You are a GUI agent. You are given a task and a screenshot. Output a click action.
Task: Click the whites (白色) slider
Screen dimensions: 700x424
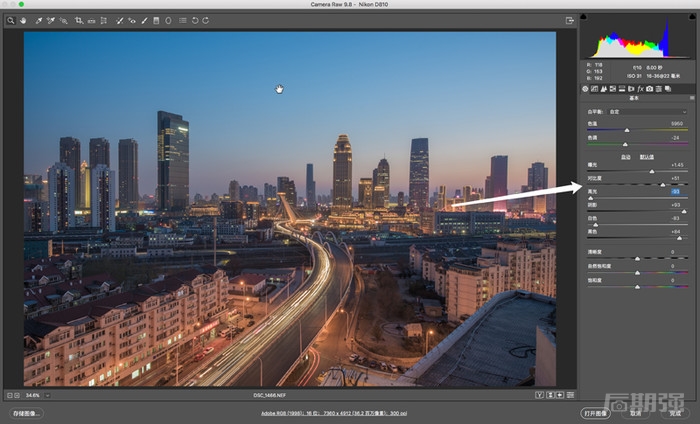637,224
